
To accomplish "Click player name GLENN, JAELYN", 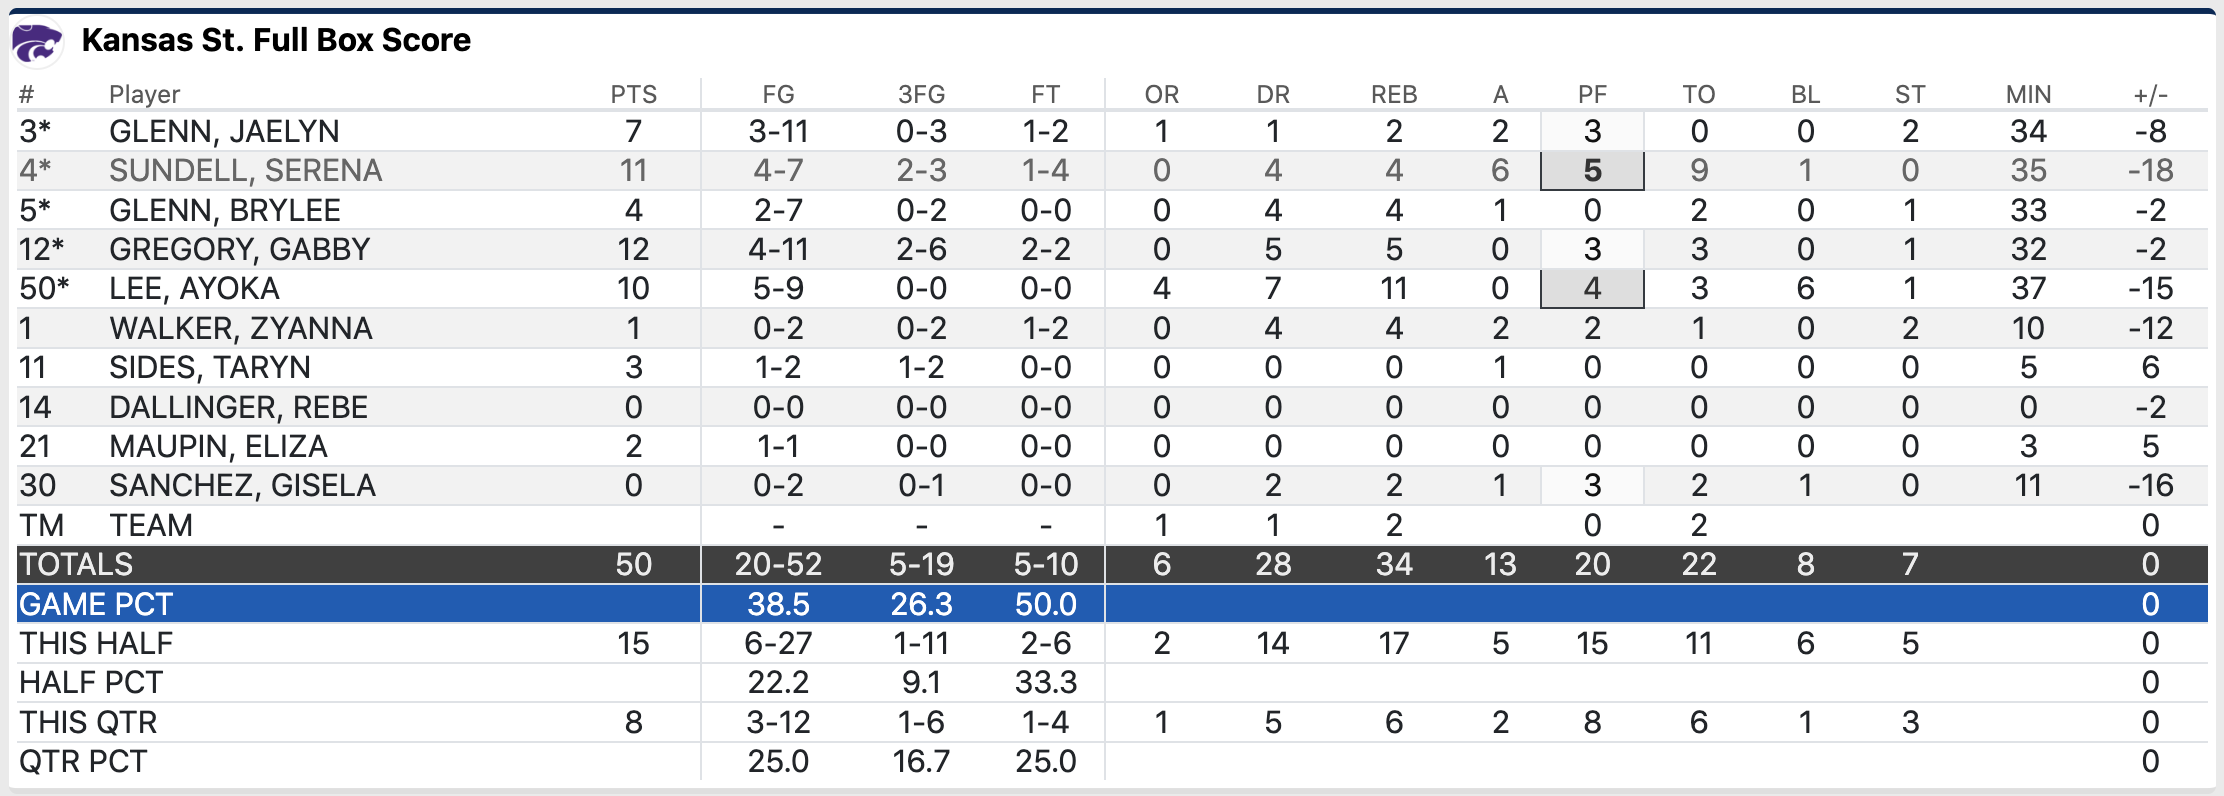I will point(224,131).
